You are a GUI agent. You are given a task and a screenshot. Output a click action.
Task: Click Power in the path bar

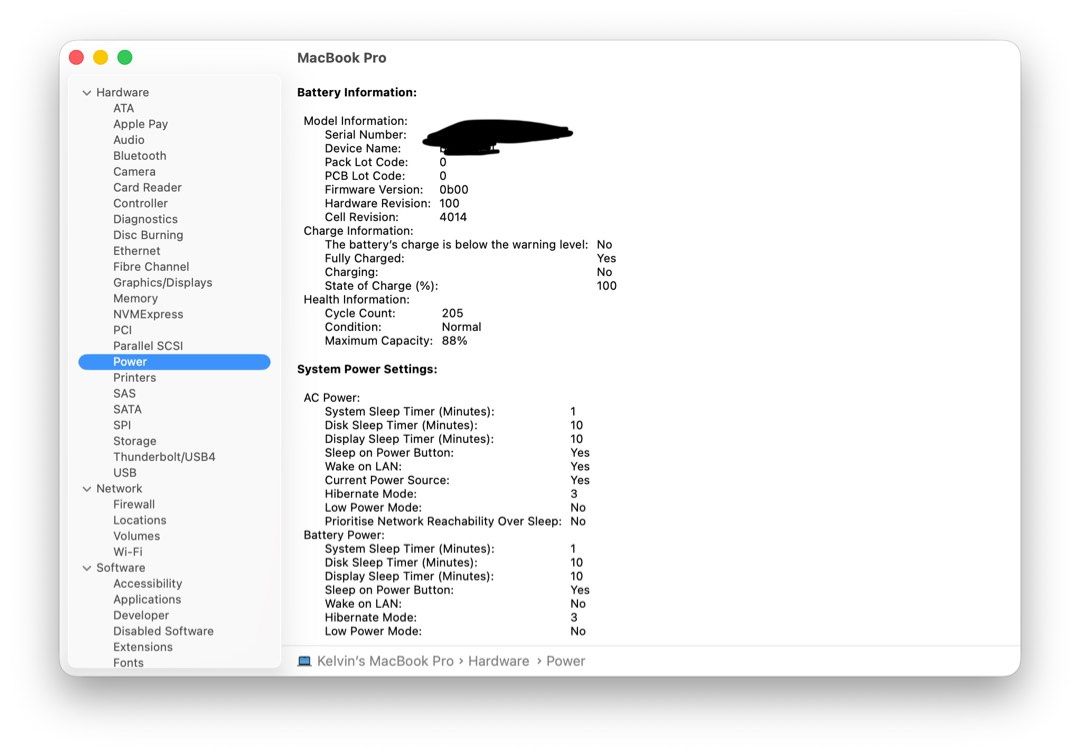coord(565,661)
